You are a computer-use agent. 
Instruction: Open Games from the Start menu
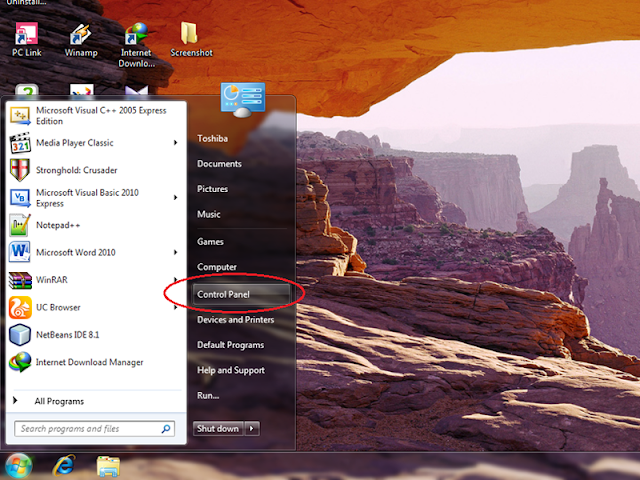[x=210, y=242]
